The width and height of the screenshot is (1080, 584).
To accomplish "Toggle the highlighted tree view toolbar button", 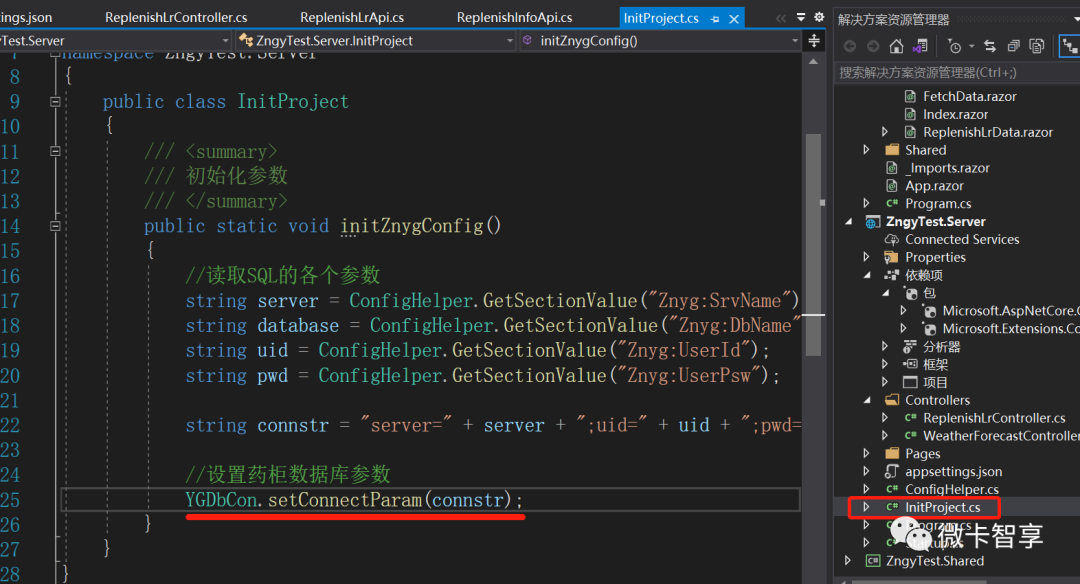I will point(1070,46).
